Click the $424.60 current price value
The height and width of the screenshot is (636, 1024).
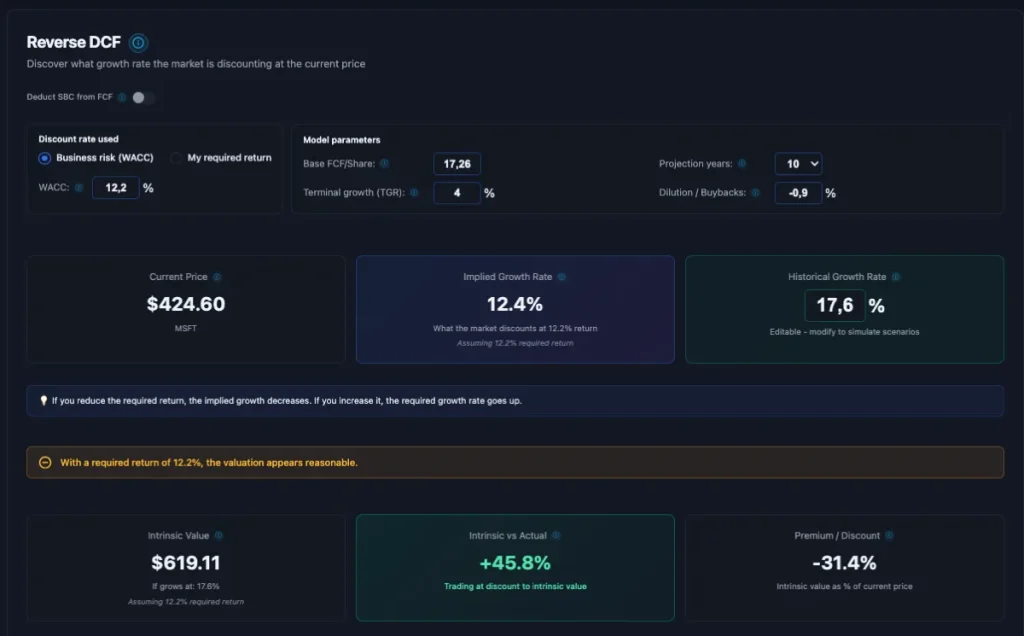coord(186,304)
